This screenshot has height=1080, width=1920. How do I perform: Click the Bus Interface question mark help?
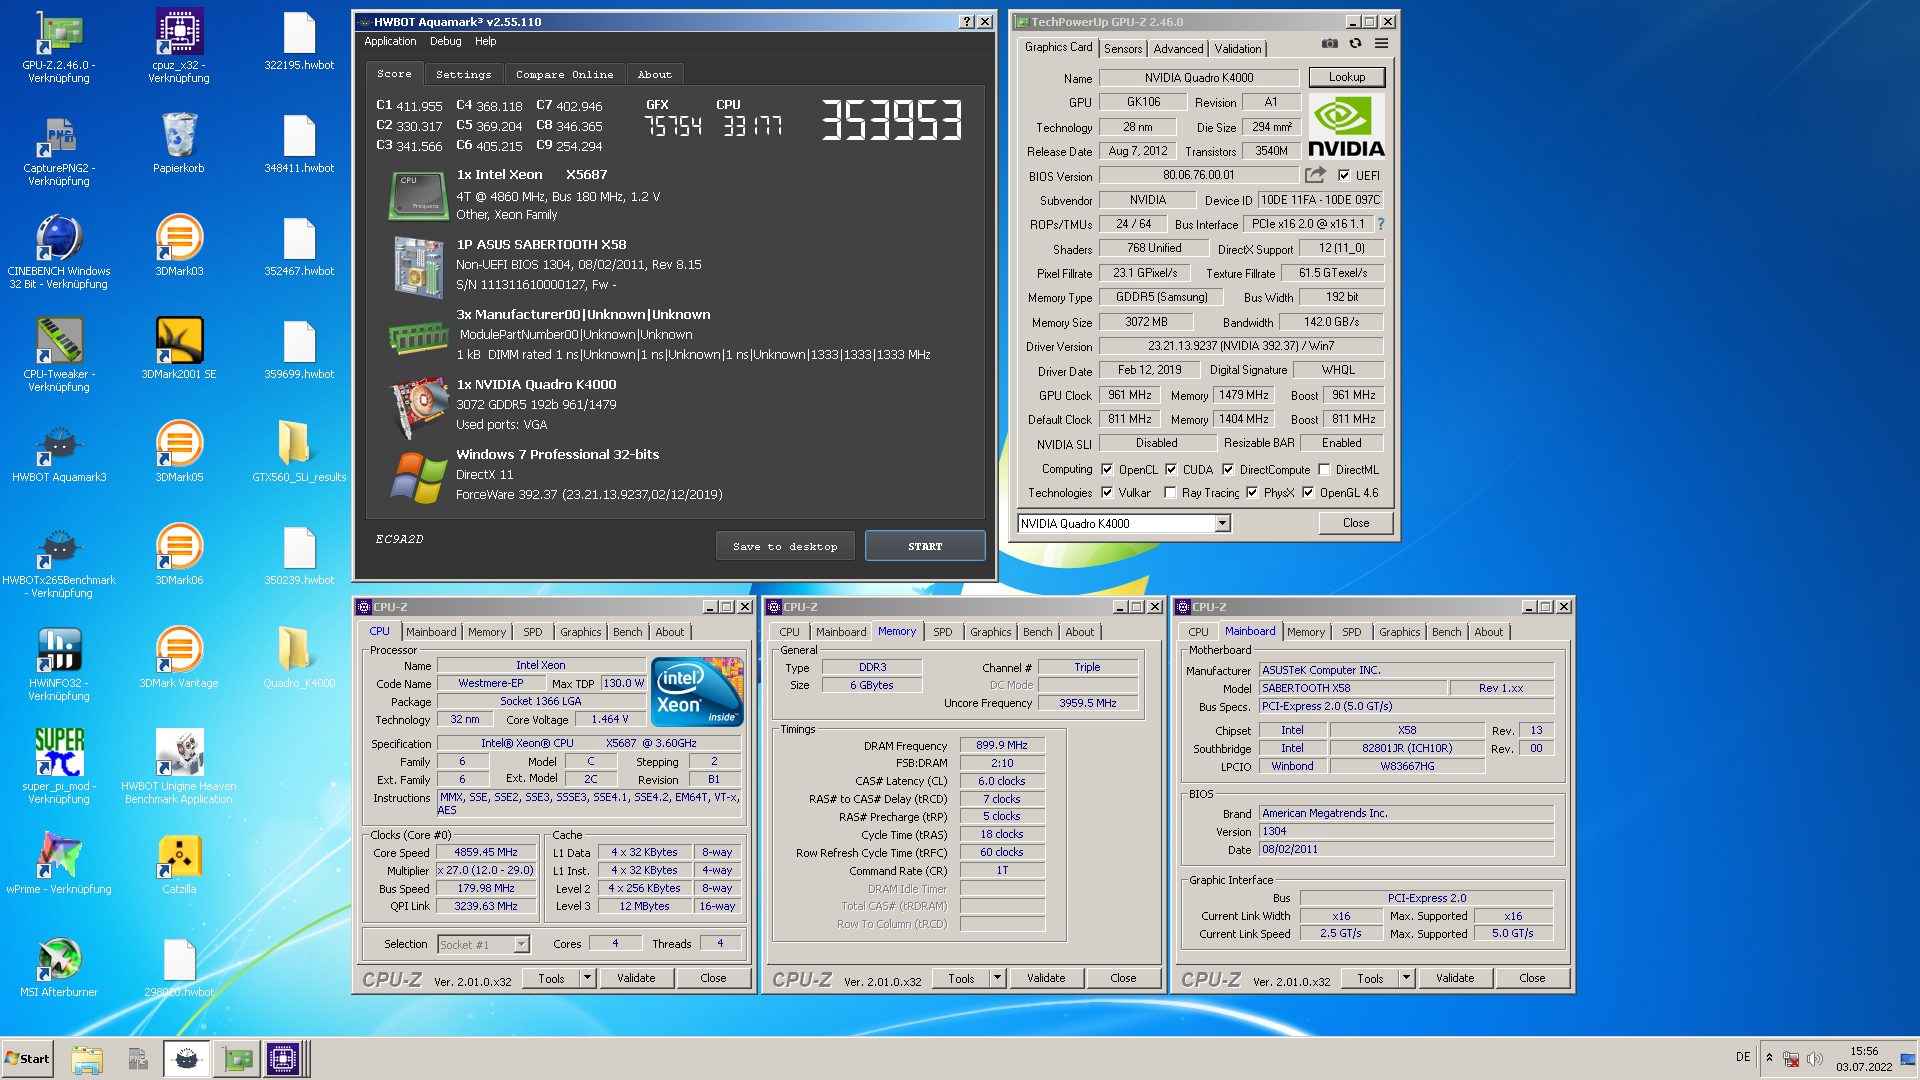tap(1381, 224)
